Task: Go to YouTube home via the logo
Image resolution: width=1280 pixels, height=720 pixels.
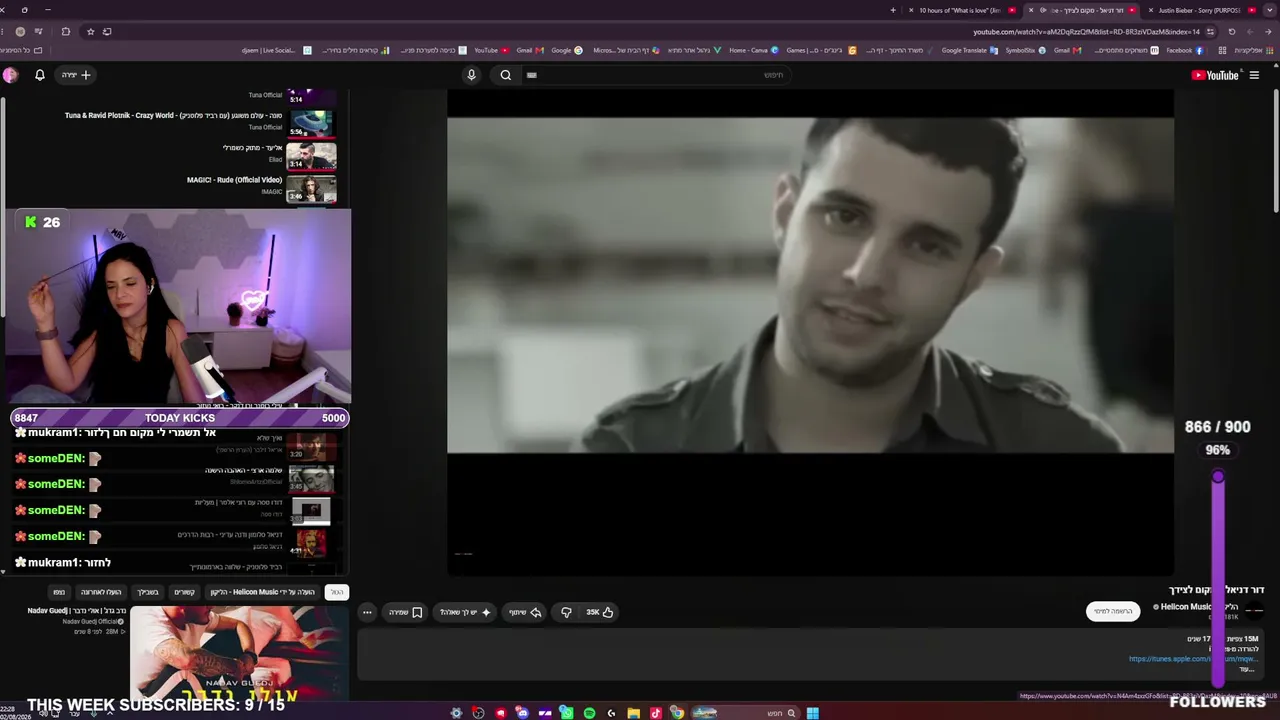Action: [x=1216, y=75]
